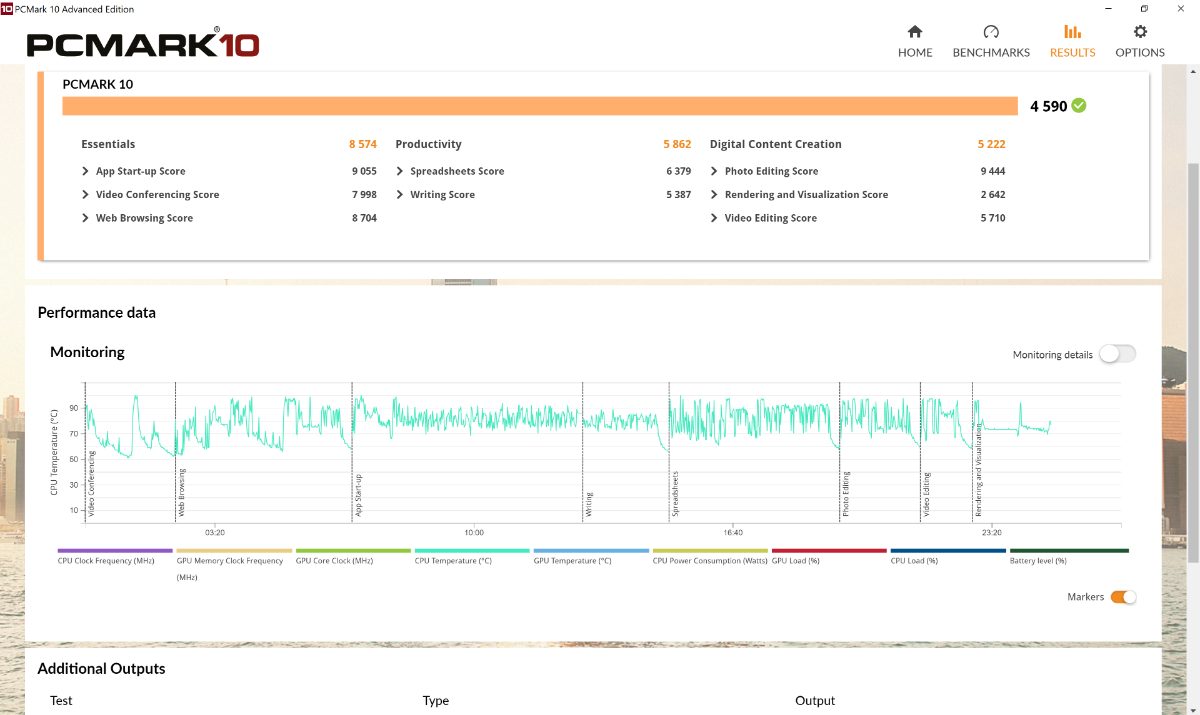Open the Home icon in navigation
This screenshot has width=1200, height=715.
tap(914, 32)
